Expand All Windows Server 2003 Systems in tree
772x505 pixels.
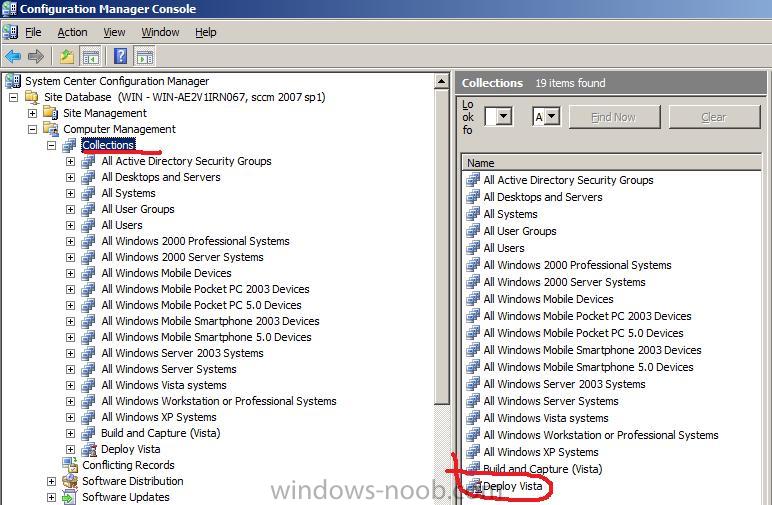pos(70,353)
